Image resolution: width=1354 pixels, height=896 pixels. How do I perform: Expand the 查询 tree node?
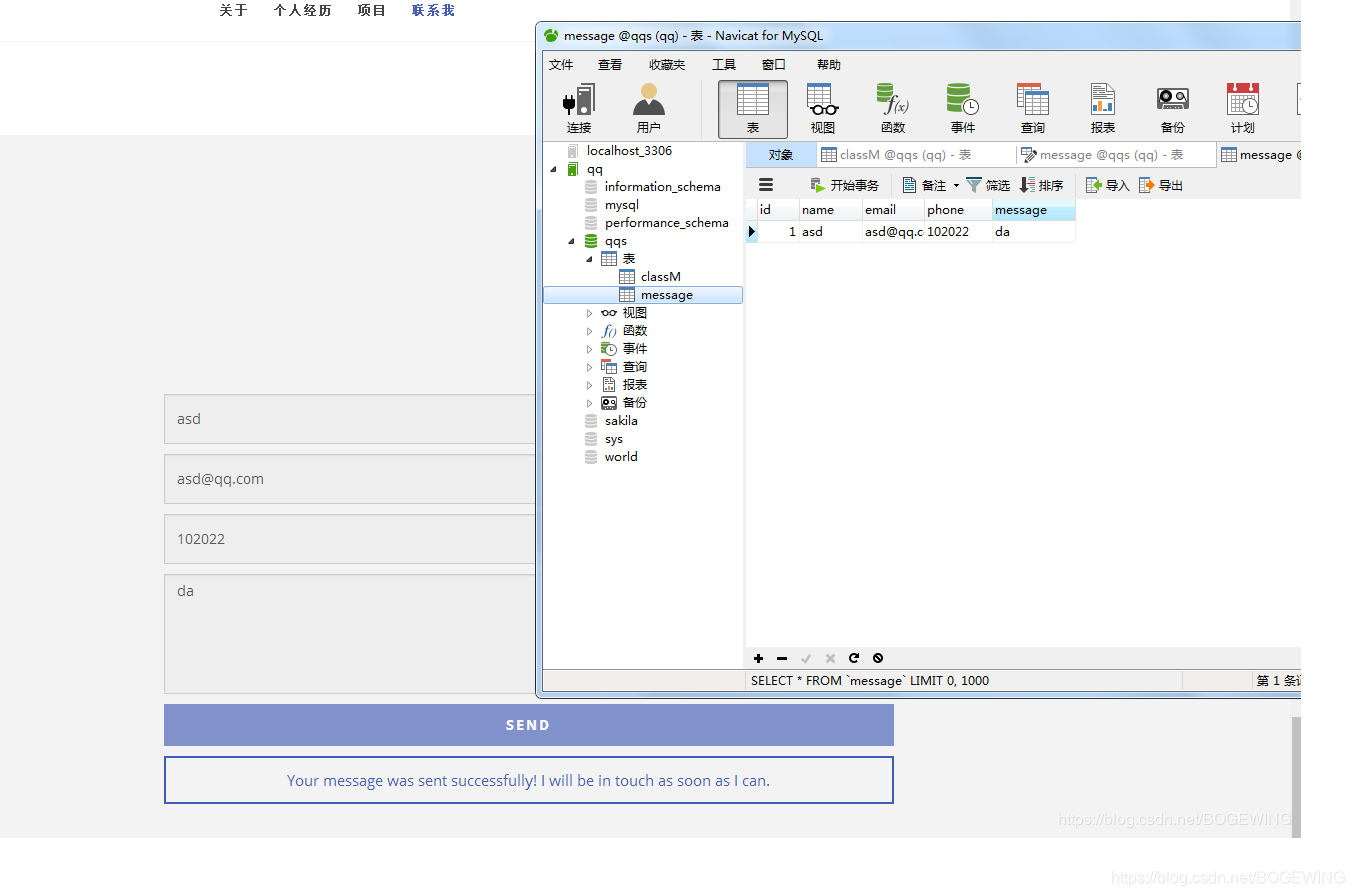tap(589, 367)
